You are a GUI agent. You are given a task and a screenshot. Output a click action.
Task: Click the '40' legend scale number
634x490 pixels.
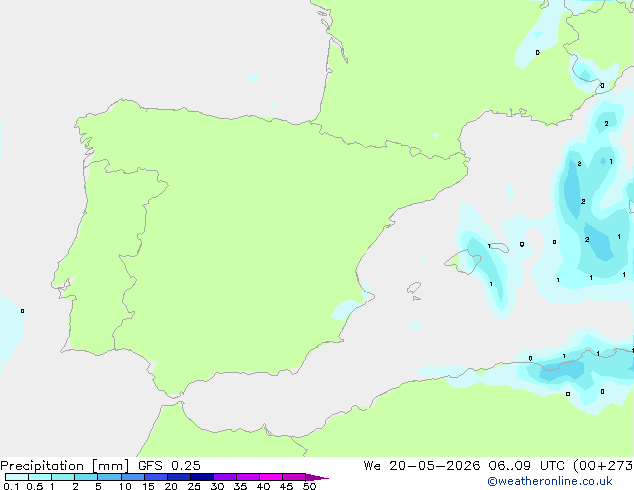[x=263, y=486]
